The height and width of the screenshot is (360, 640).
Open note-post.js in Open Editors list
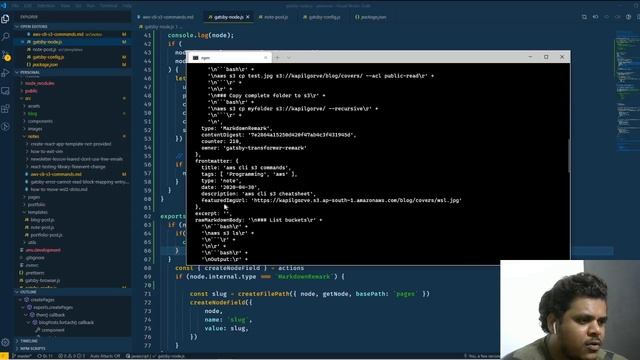pyautogui.click(x=44, y=50)
